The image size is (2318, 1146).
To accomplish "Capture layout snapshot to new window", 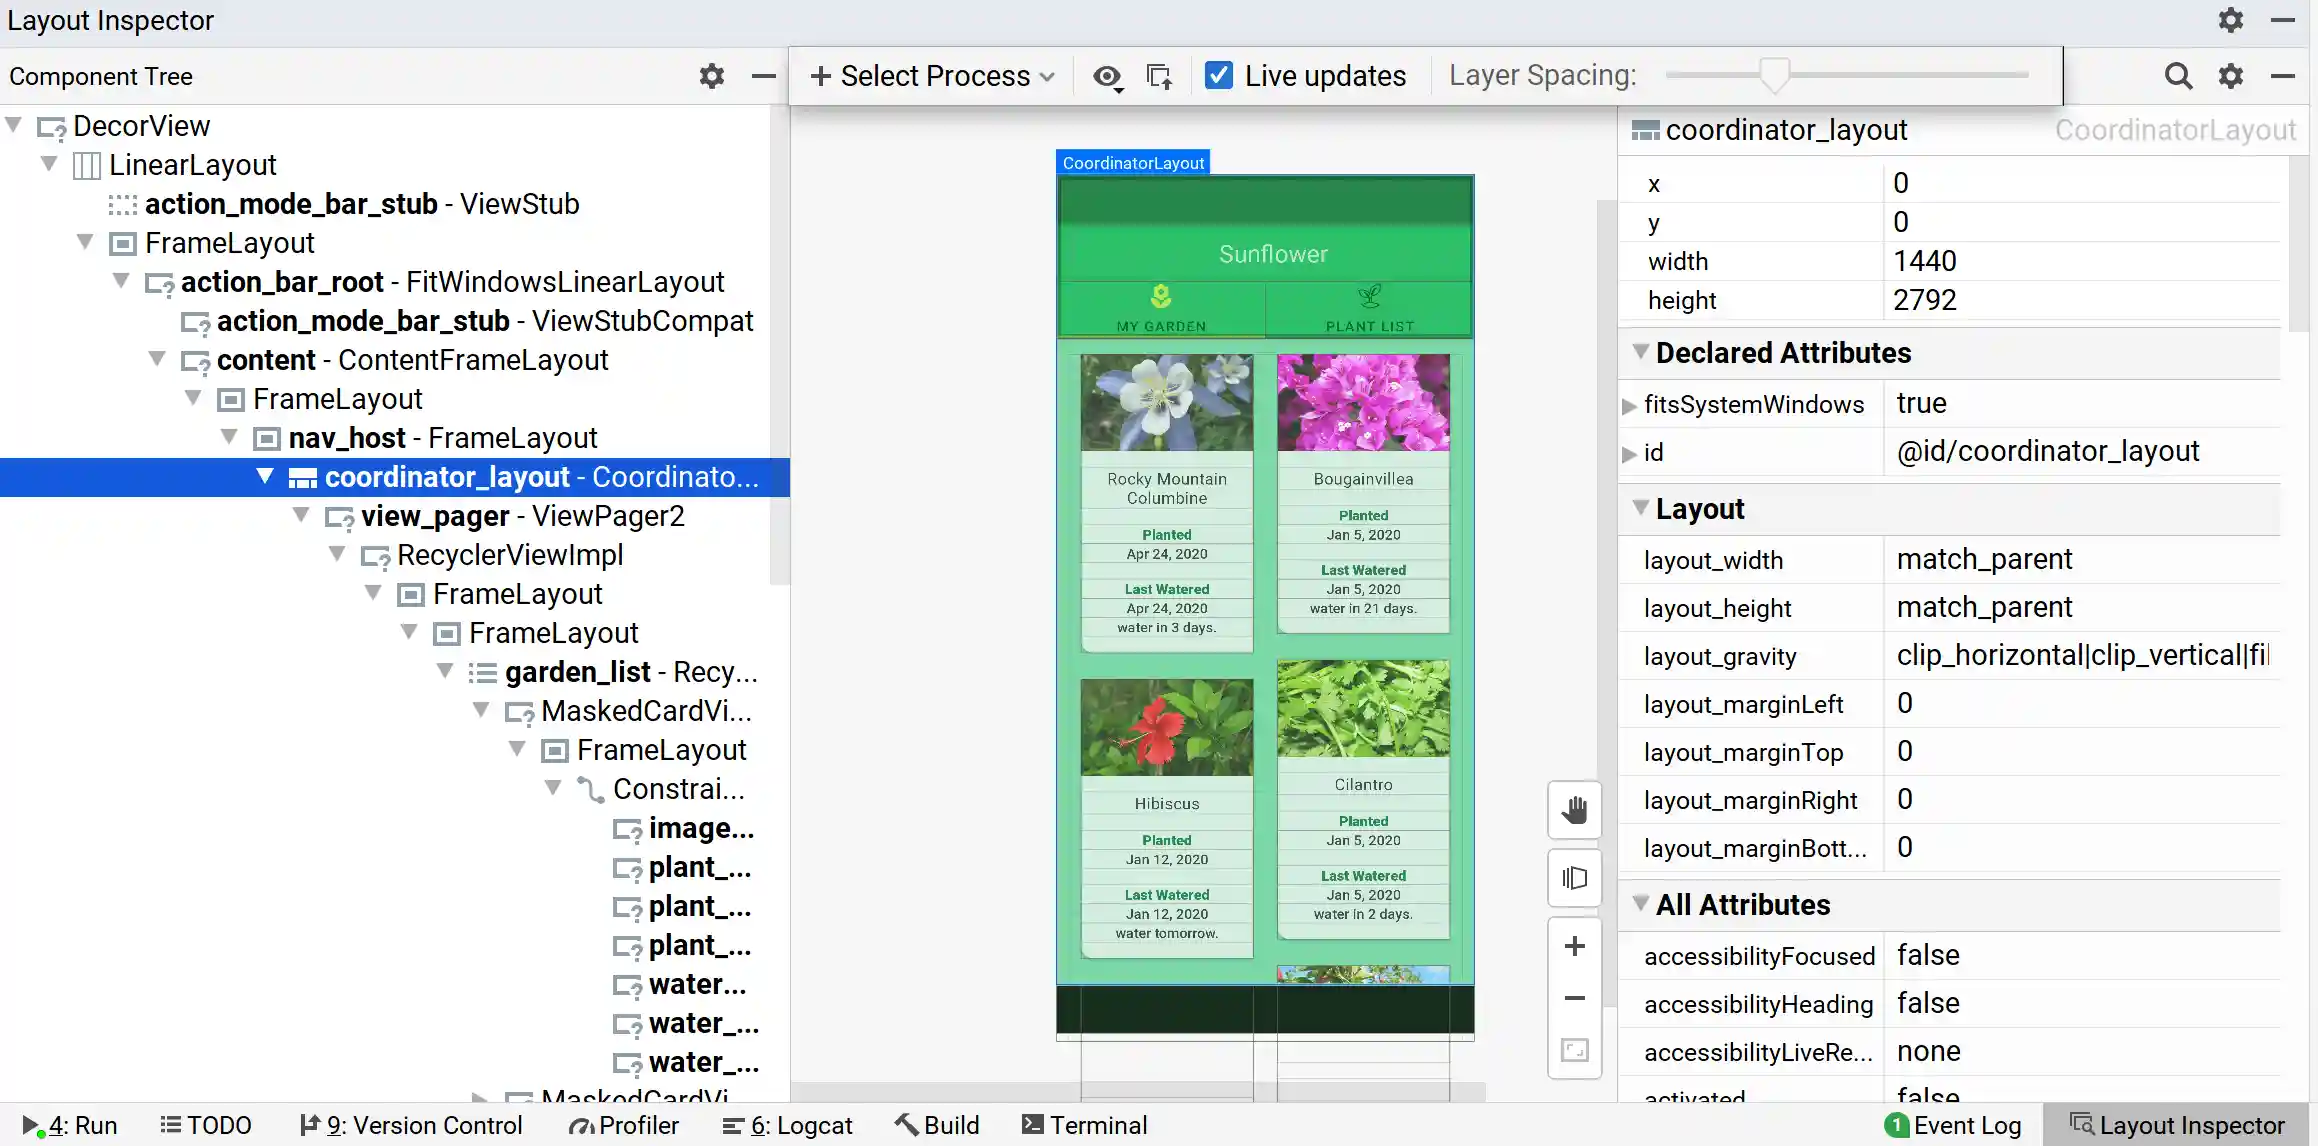I will coord(1159,76).
